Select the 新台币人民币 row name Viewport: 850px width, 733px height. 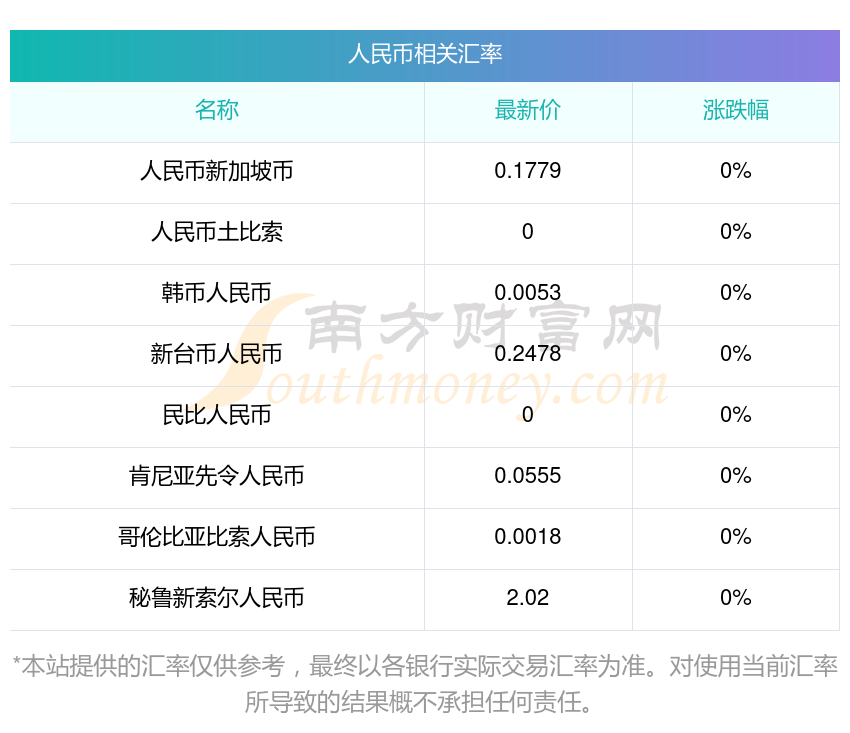[x=217, y=354]
